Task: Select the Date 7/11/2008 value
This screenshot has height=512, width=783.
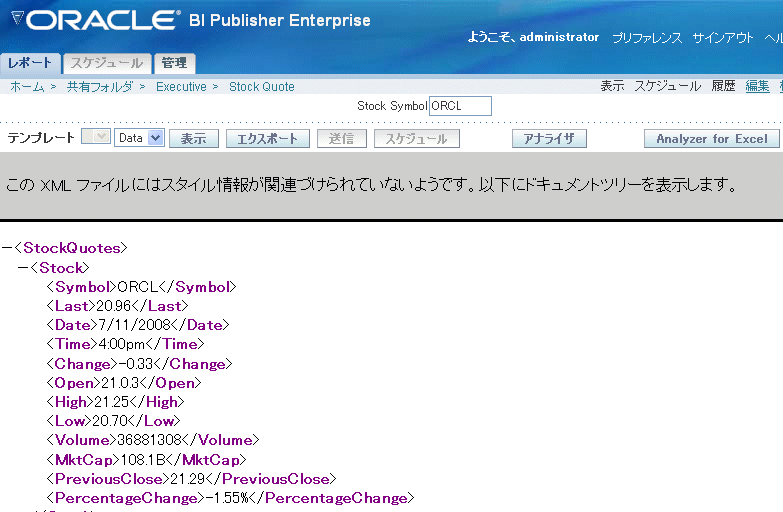Action: tap(135, 325)
